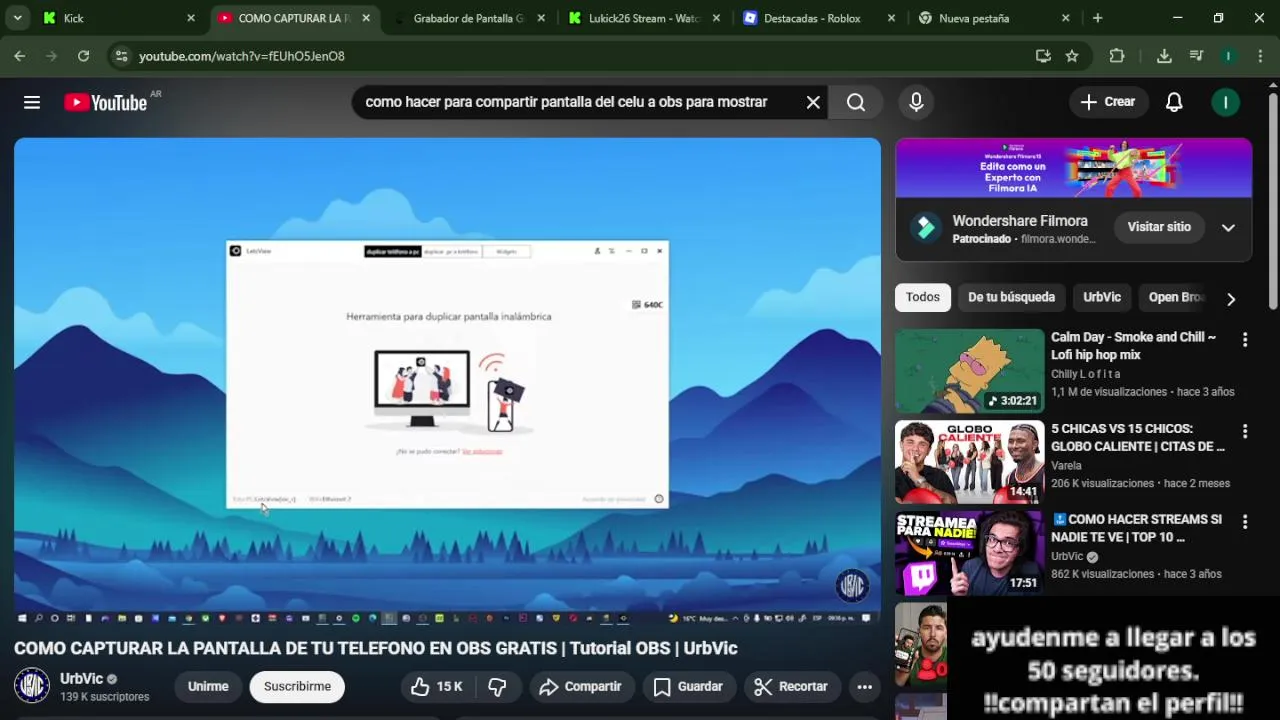Clear the YouTube search box text
The image size is (1280, 720).
point(813,102)
